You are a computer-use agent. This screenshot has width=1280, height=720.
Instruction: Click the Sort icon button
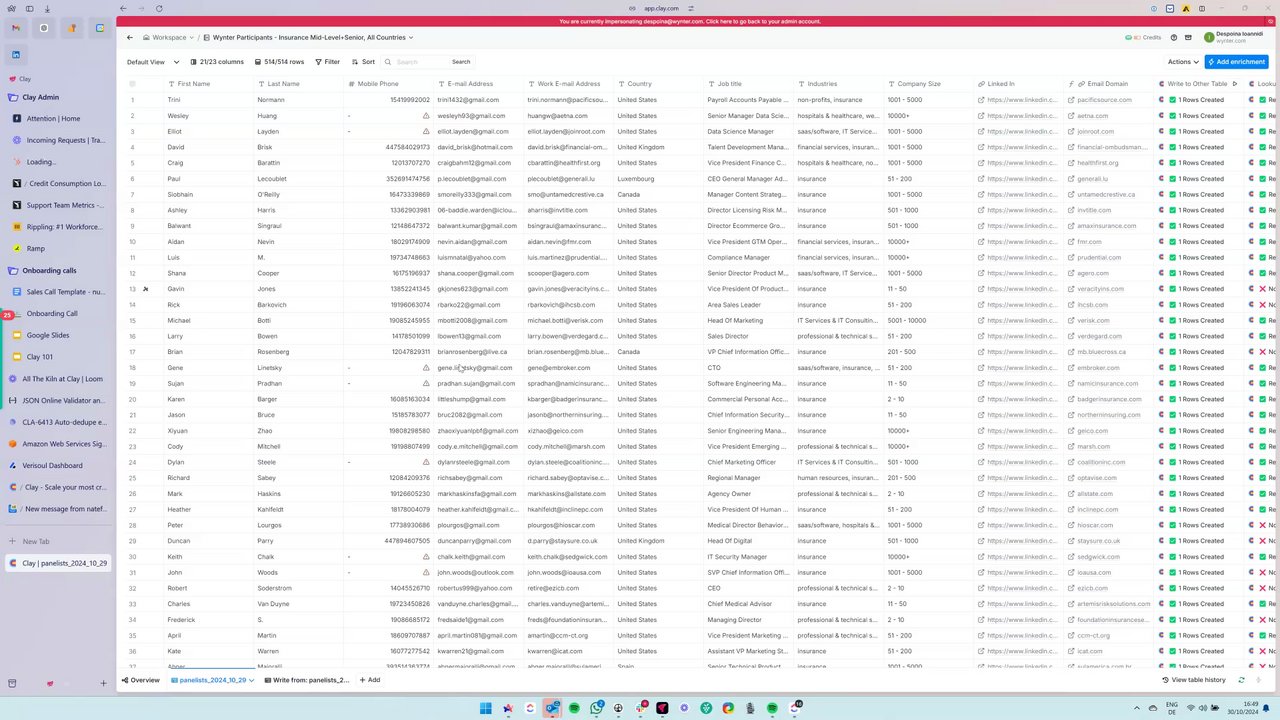click(363, 62)
